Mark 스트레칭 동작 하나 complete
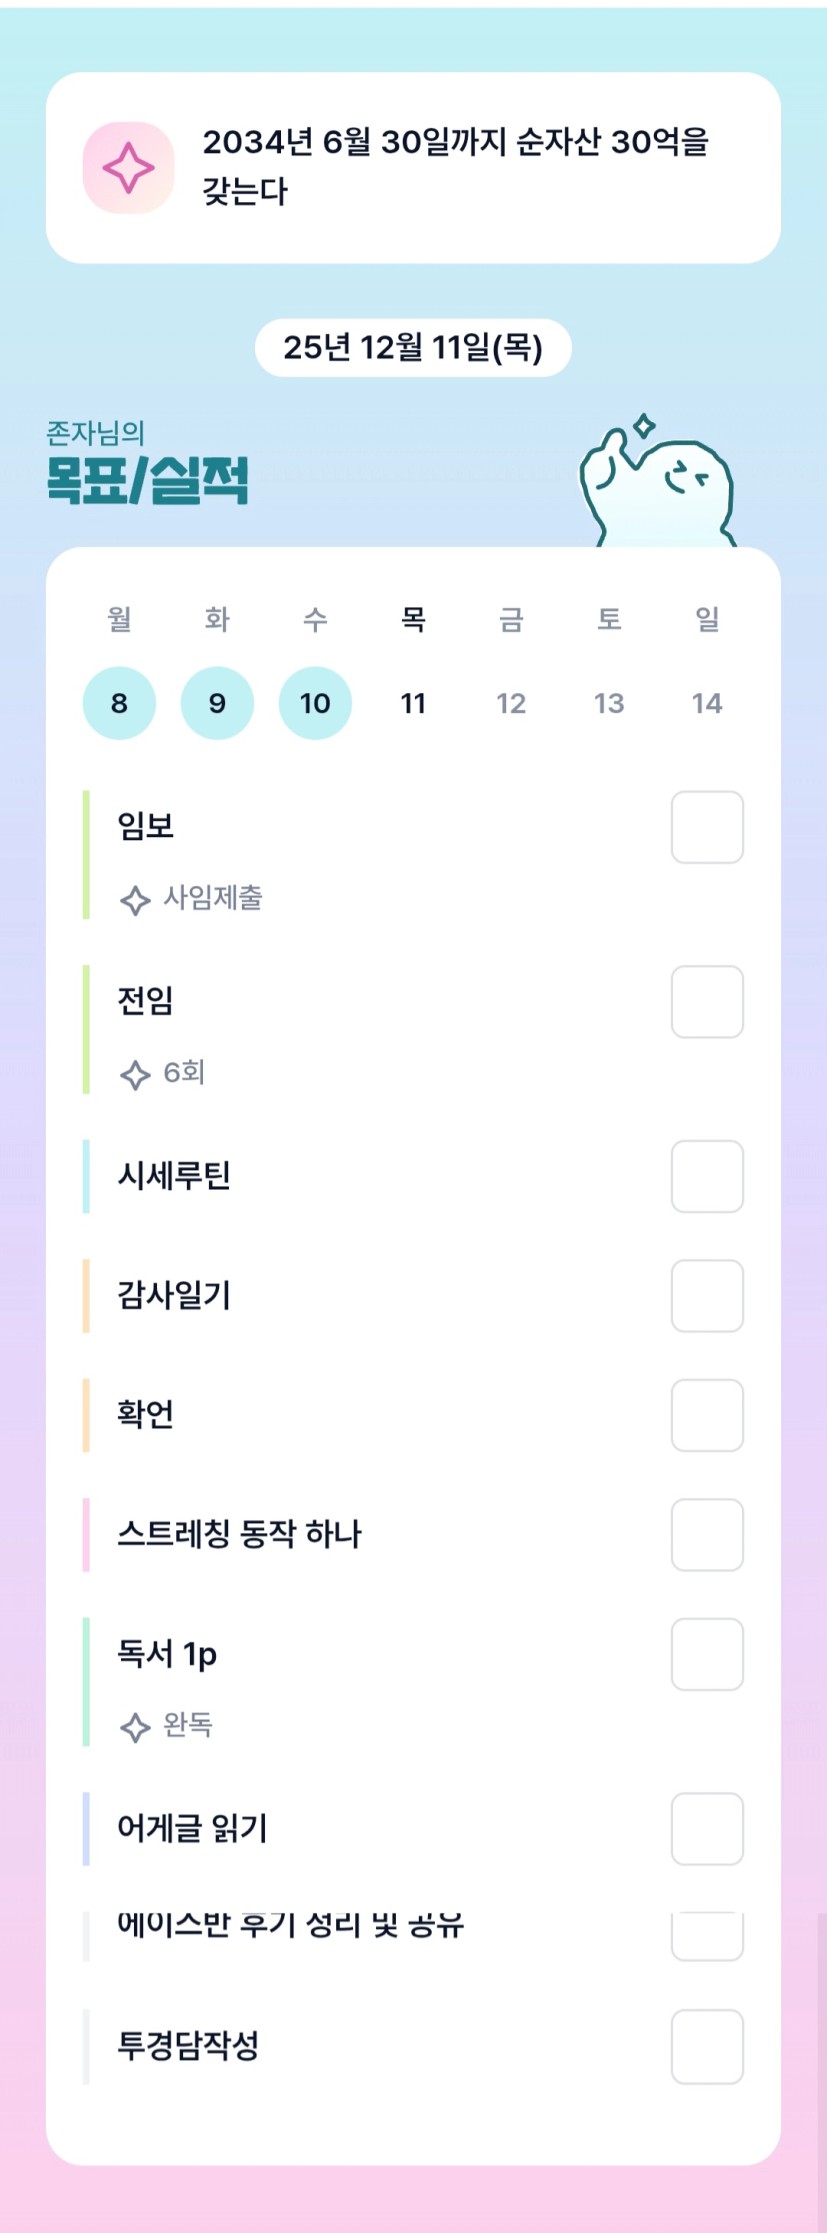Screen dimensions: 827x2233 [707, 1535]
